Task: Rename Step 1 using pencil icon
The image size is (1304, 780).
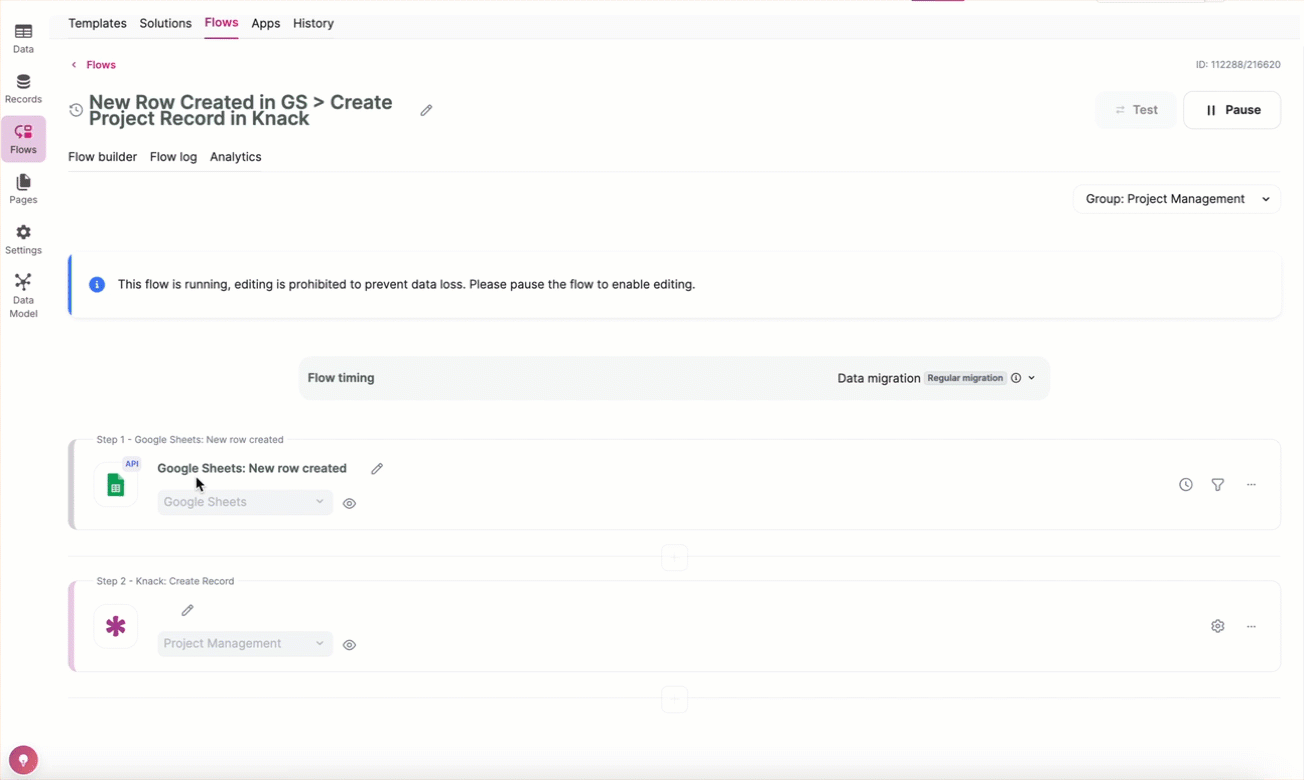Action: tap(377, 468)
